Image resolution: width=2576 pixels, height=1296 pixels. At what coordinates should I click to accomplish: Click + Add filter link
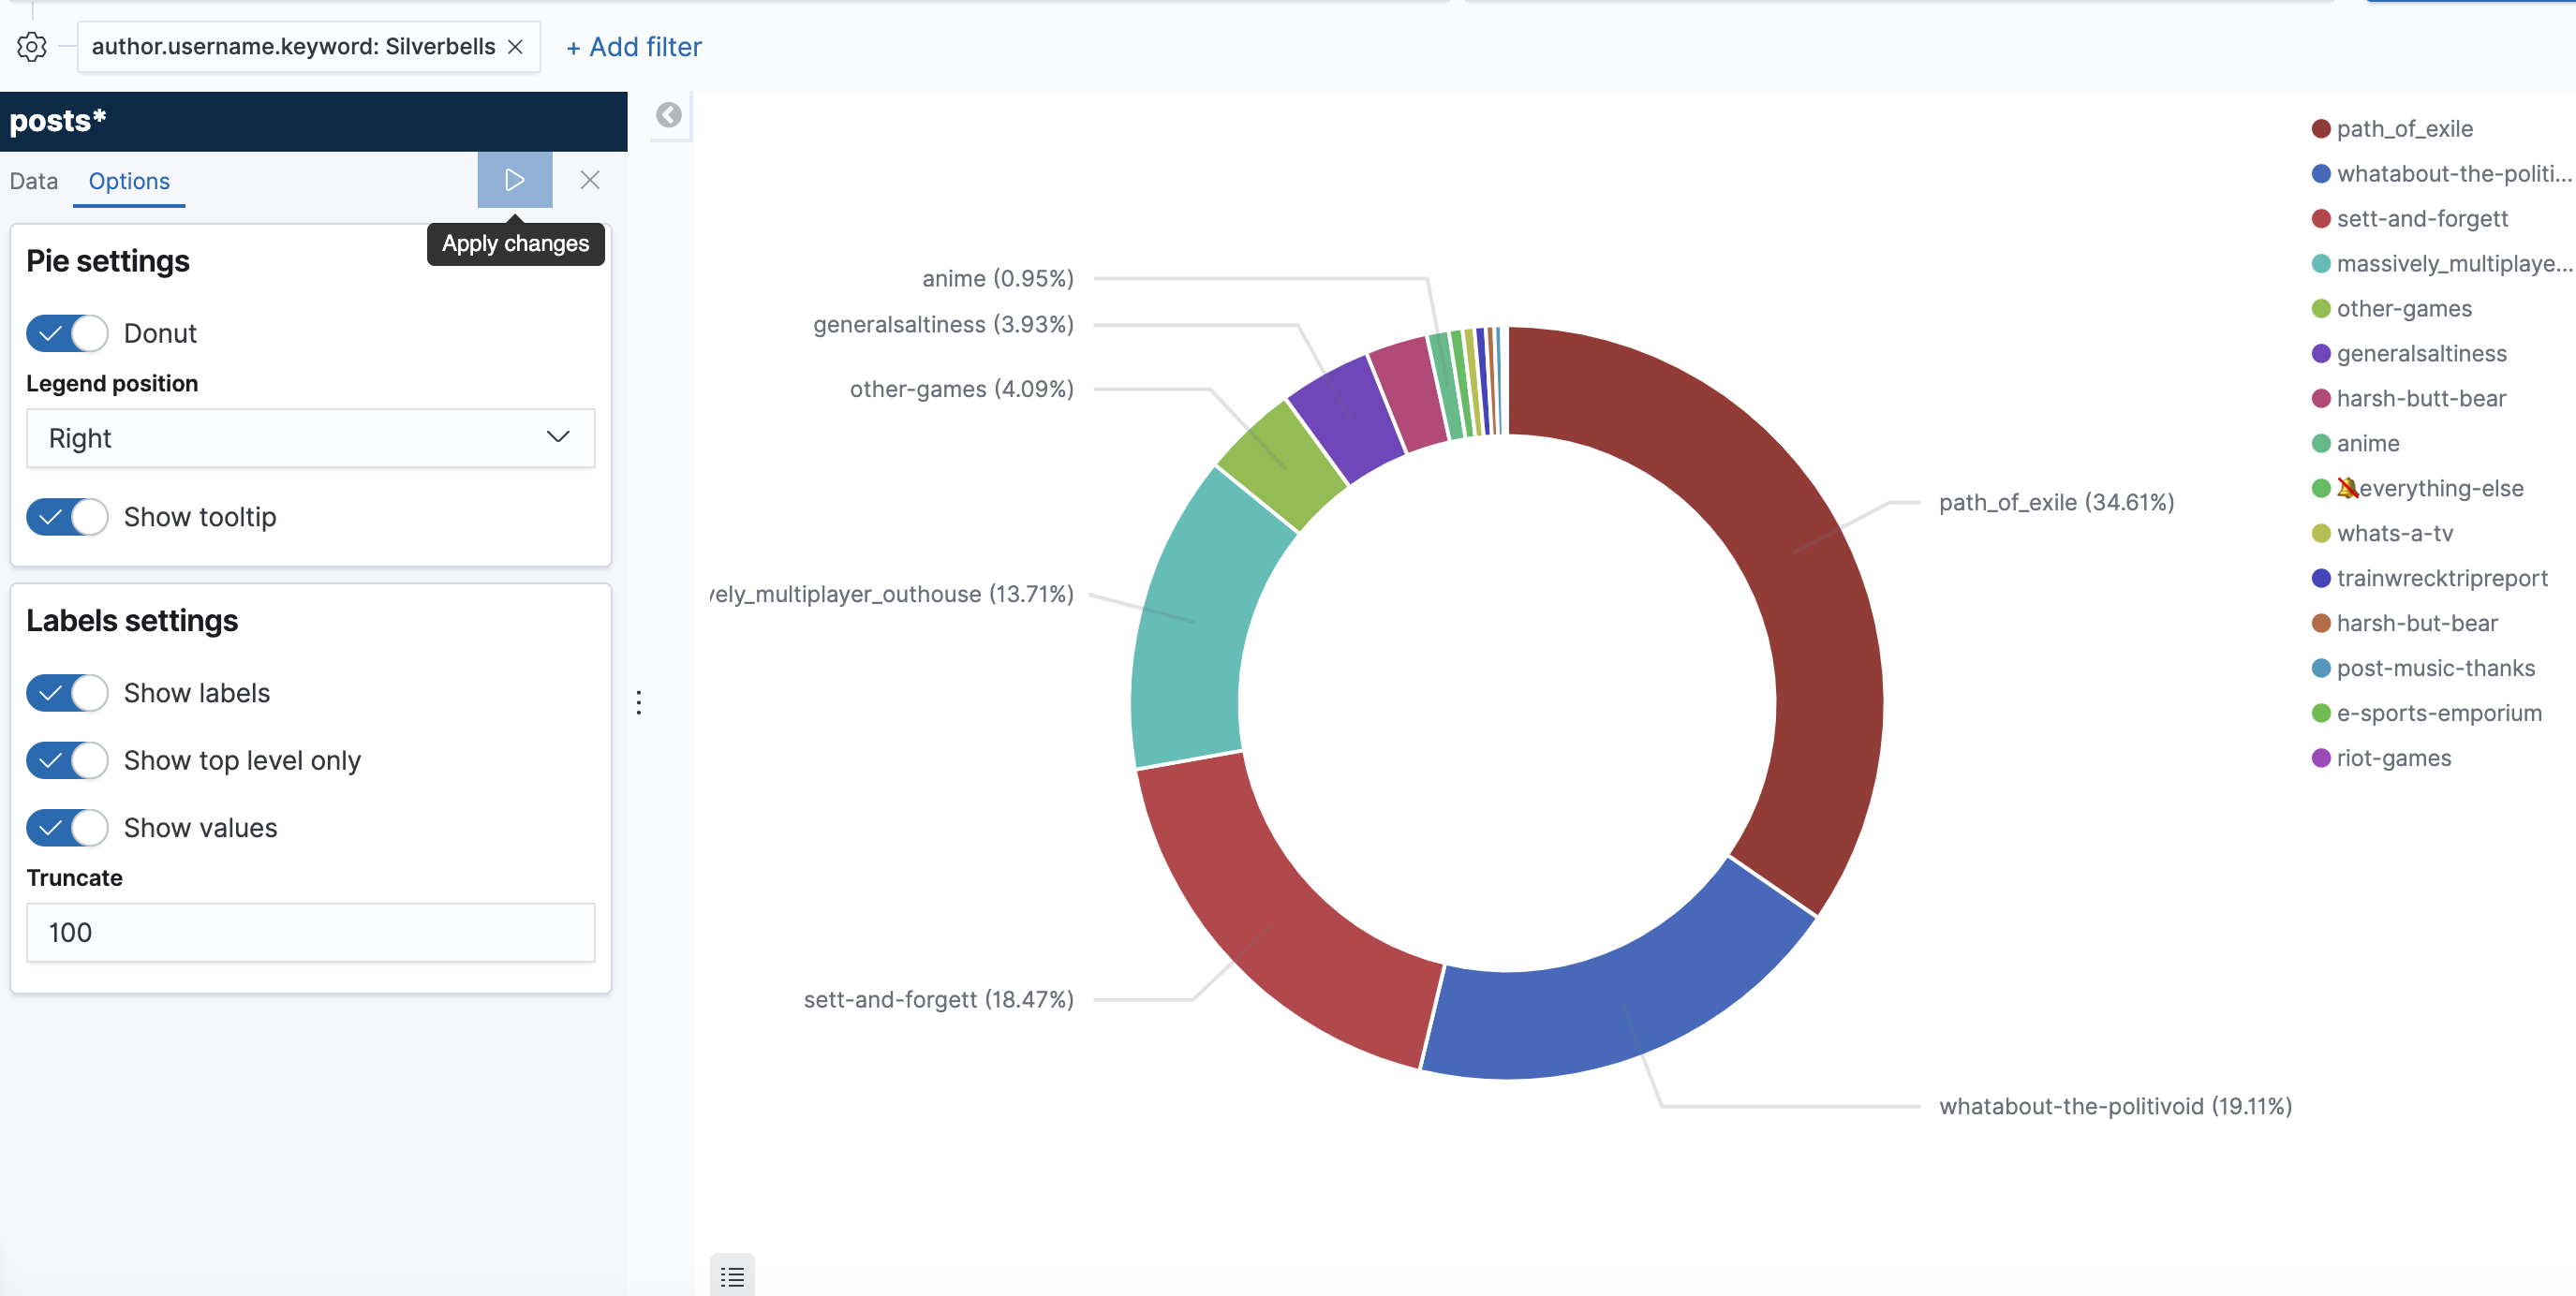(x=634, y=47)
